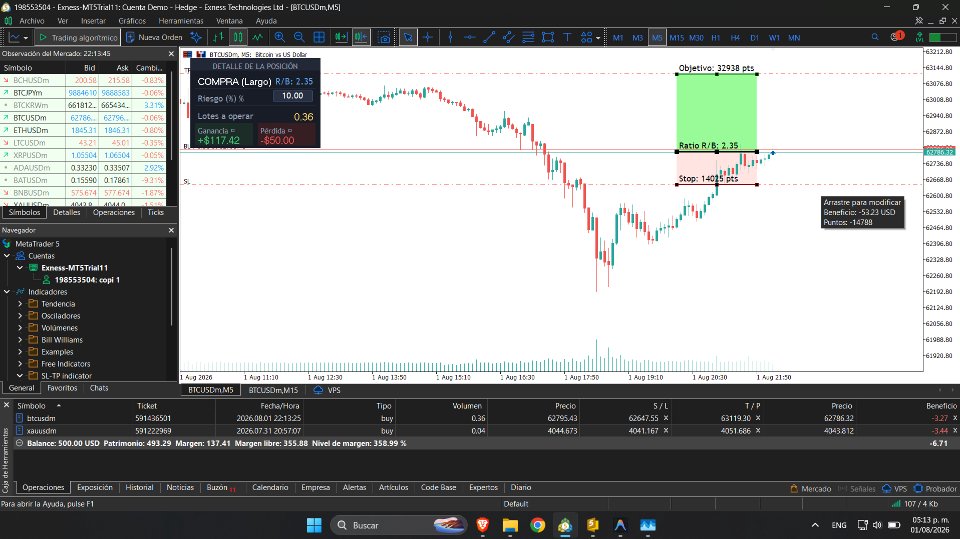Toggle Trading algorítmico button
960x539 pixels.
[x=78, y=37]
